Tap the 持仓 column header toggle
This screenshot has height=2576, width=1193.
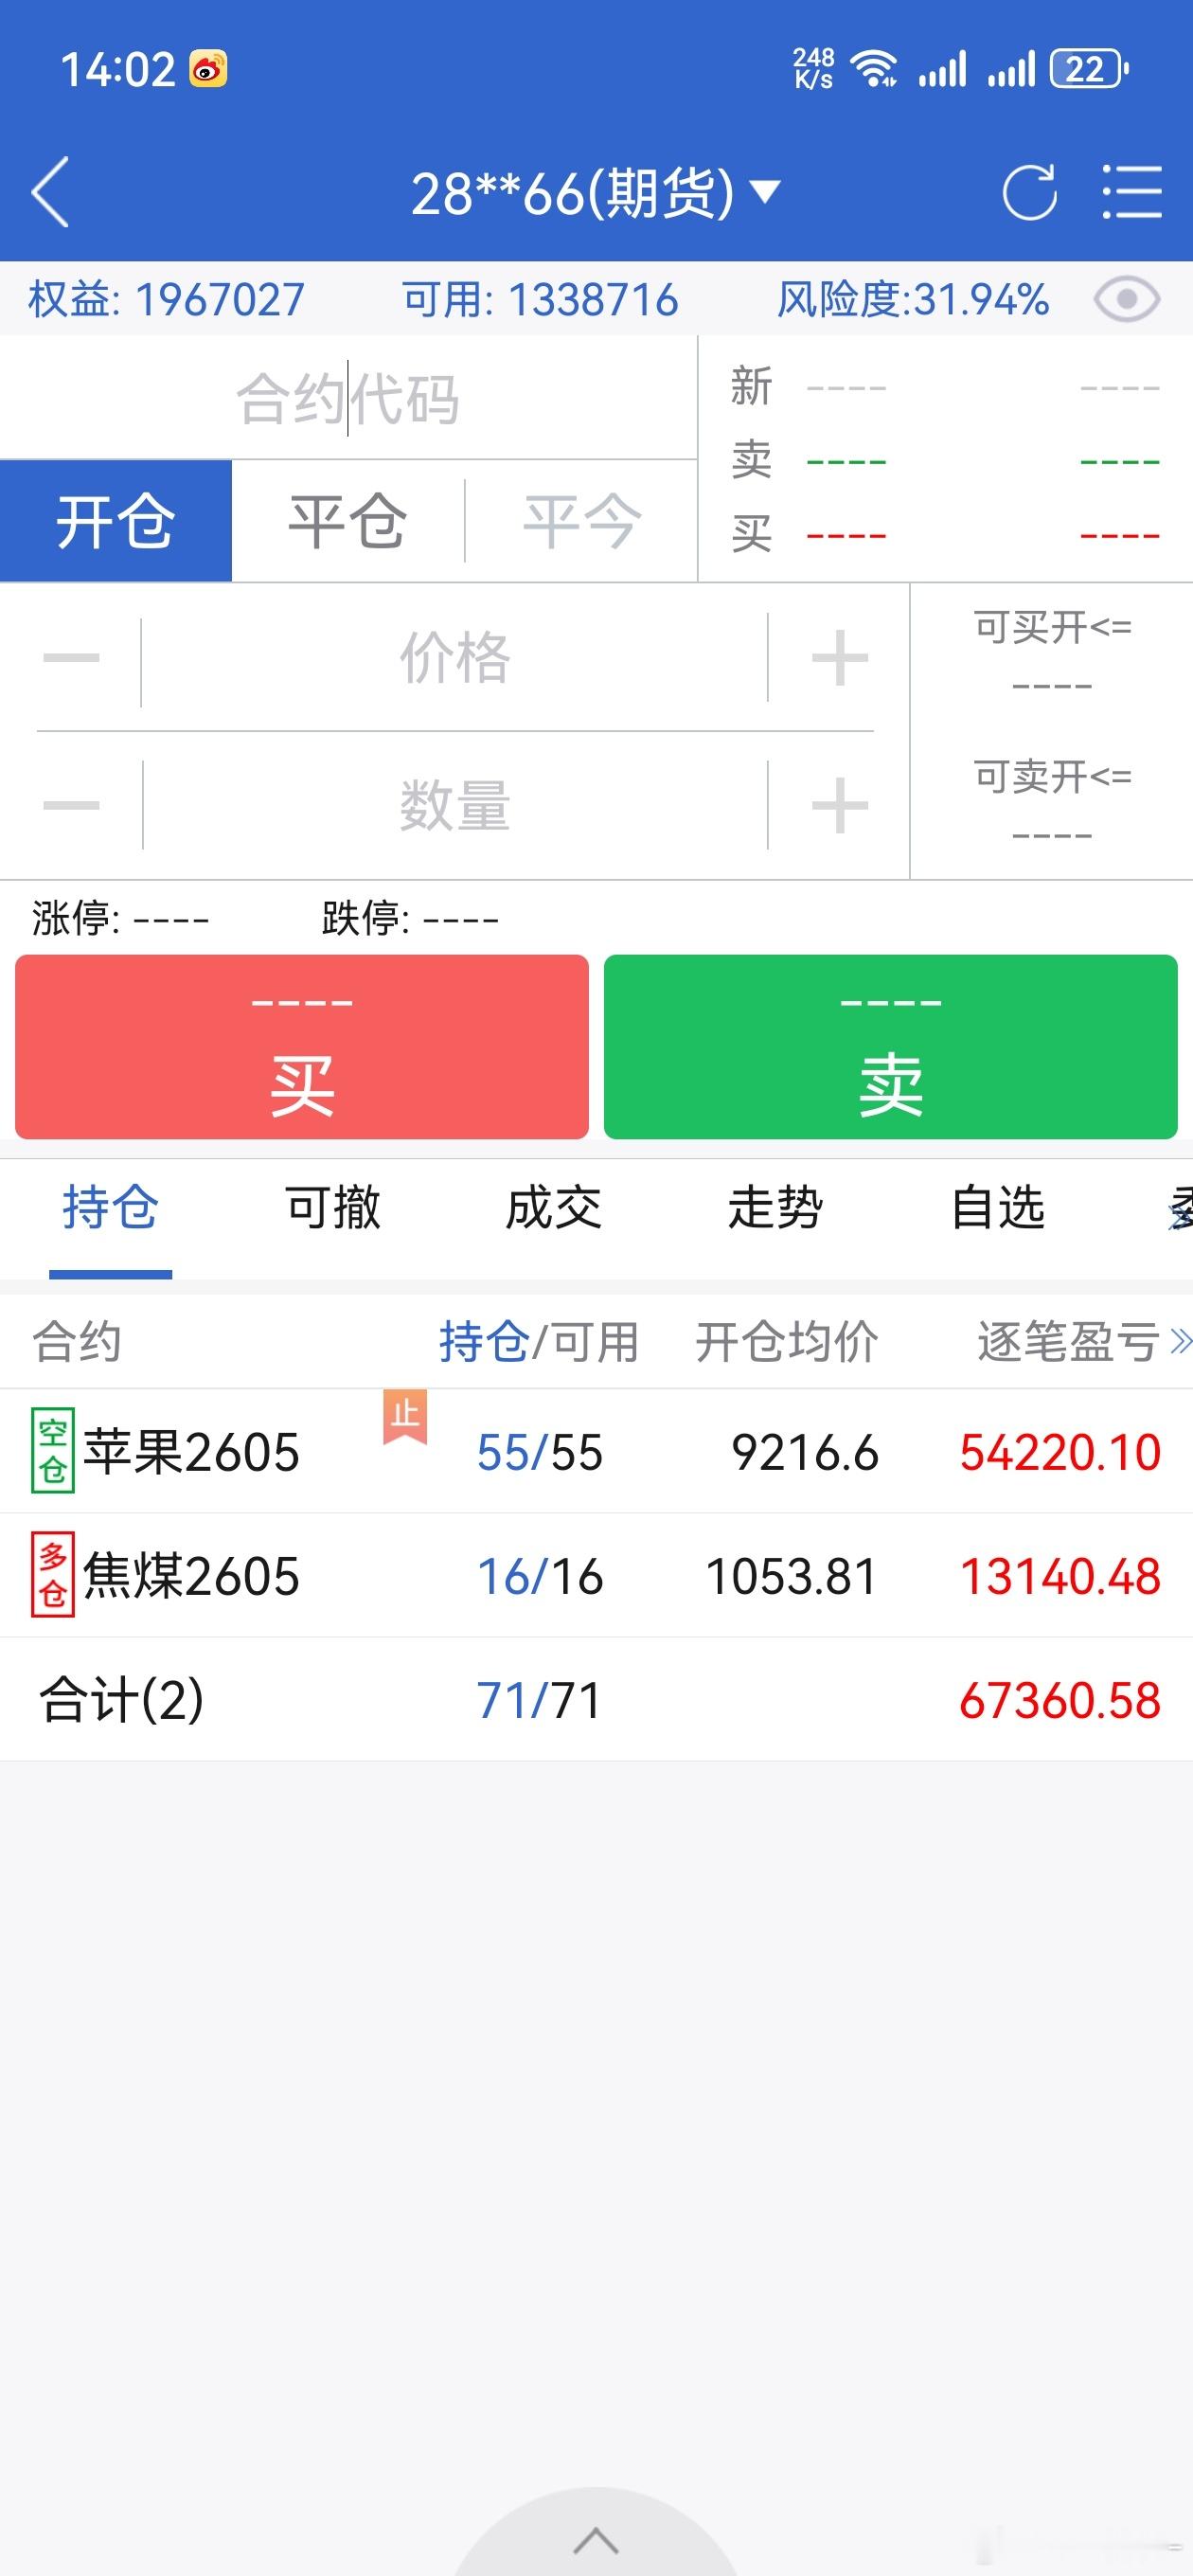pyautogui.click(x=484, y=1342)
